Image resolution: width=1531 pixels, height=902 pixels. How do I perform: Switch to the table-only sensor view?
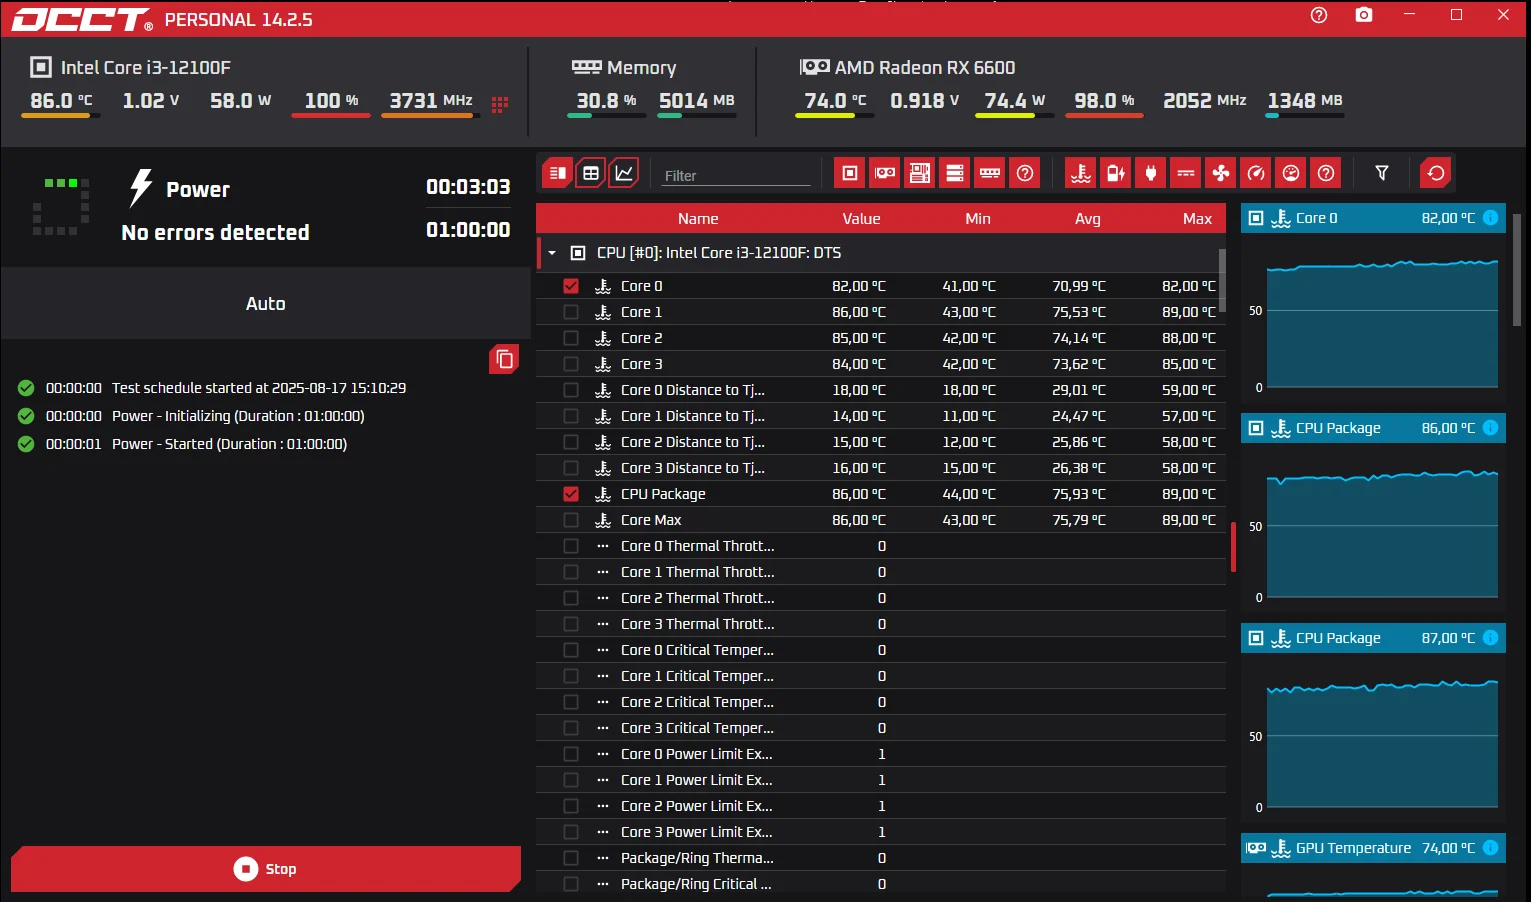591,173
